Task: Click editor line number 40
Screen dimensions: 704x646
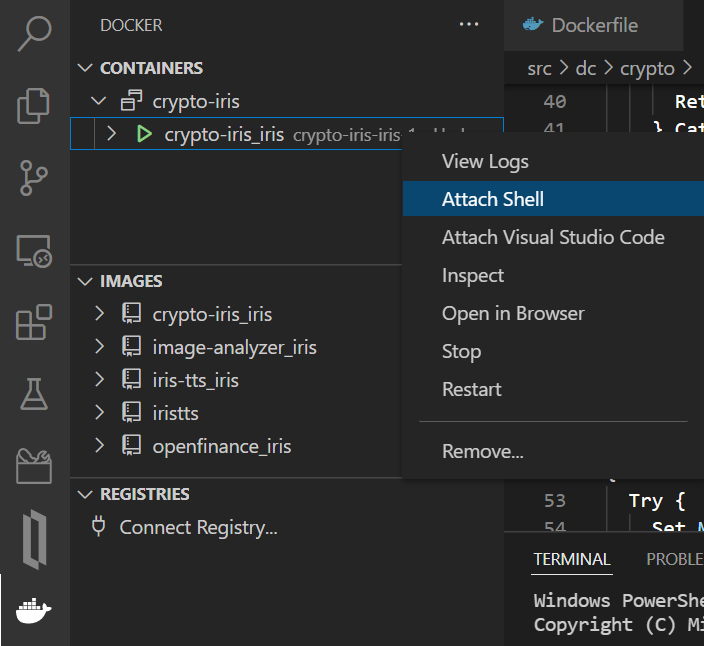Action: 555,101
